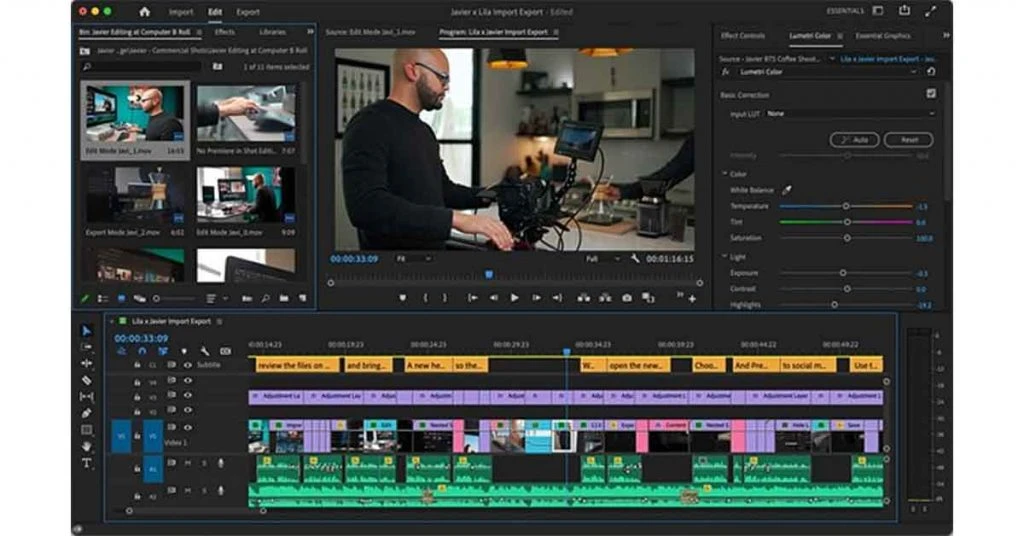Viewport: 1024px width, 536px height.
Task: Toggle lock on the Subtitle track
Action: click(x=137, y=365)
